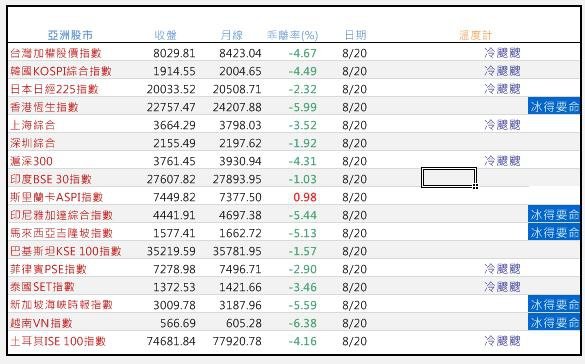Viewport: 585px width, 364px height.
Task: Select the 印度BSE 30指數 monthly value 27893.95
Action: coord(237,179)
